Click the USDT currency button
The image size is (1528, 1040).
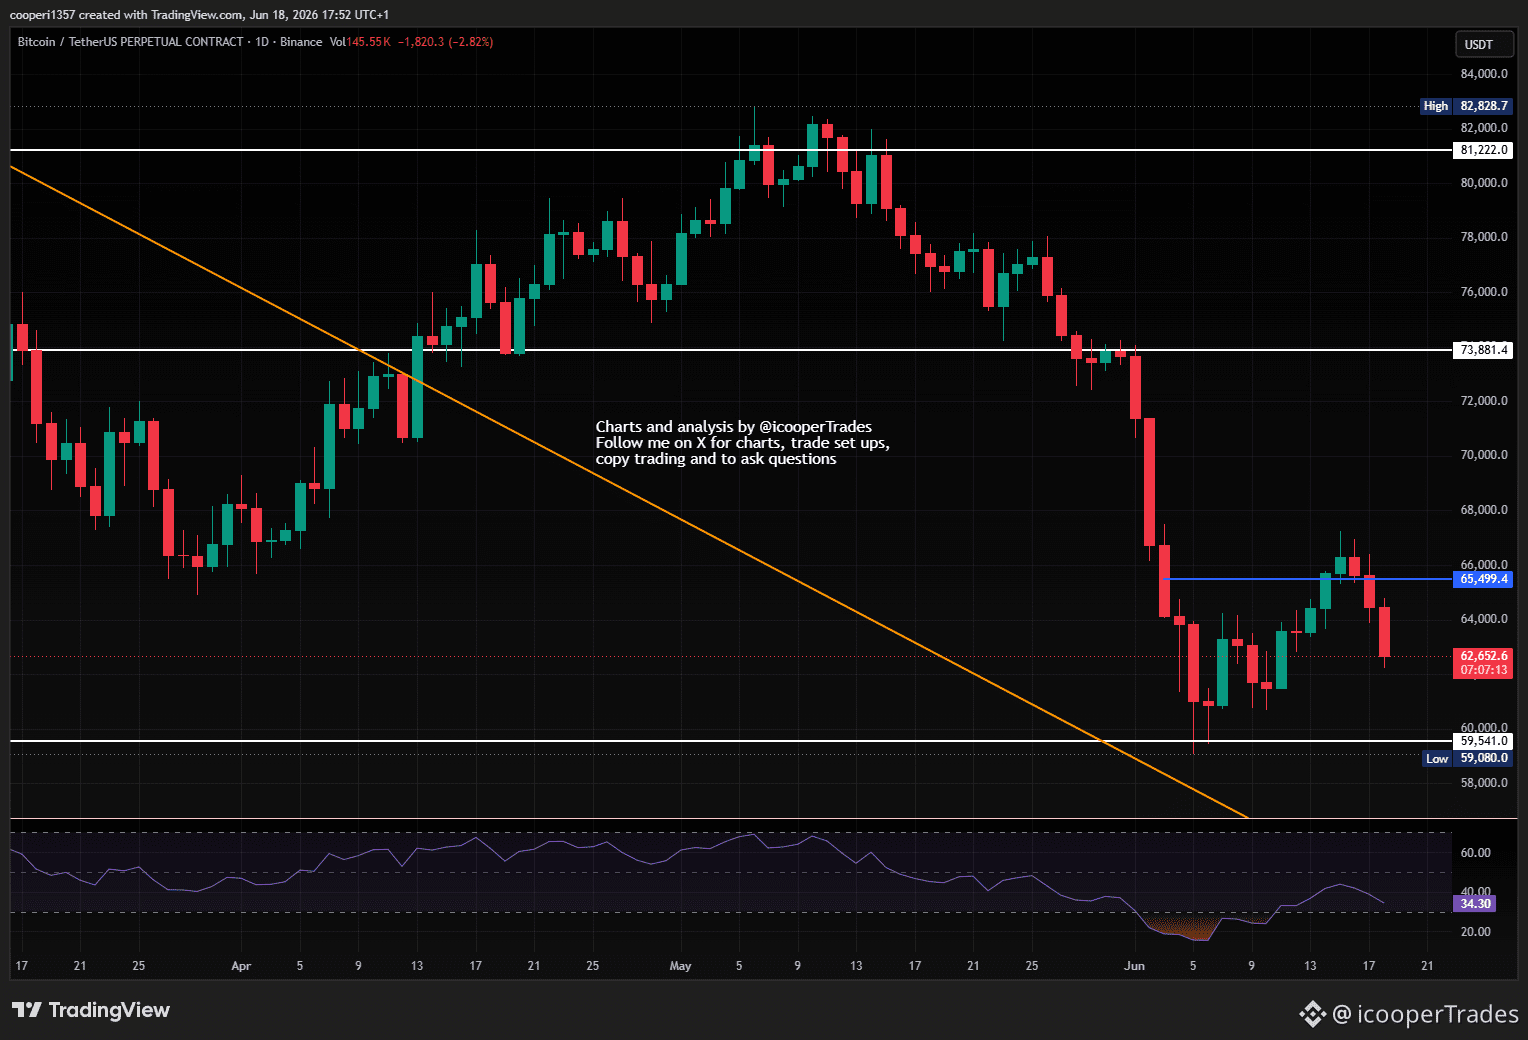click(1483, 44)
